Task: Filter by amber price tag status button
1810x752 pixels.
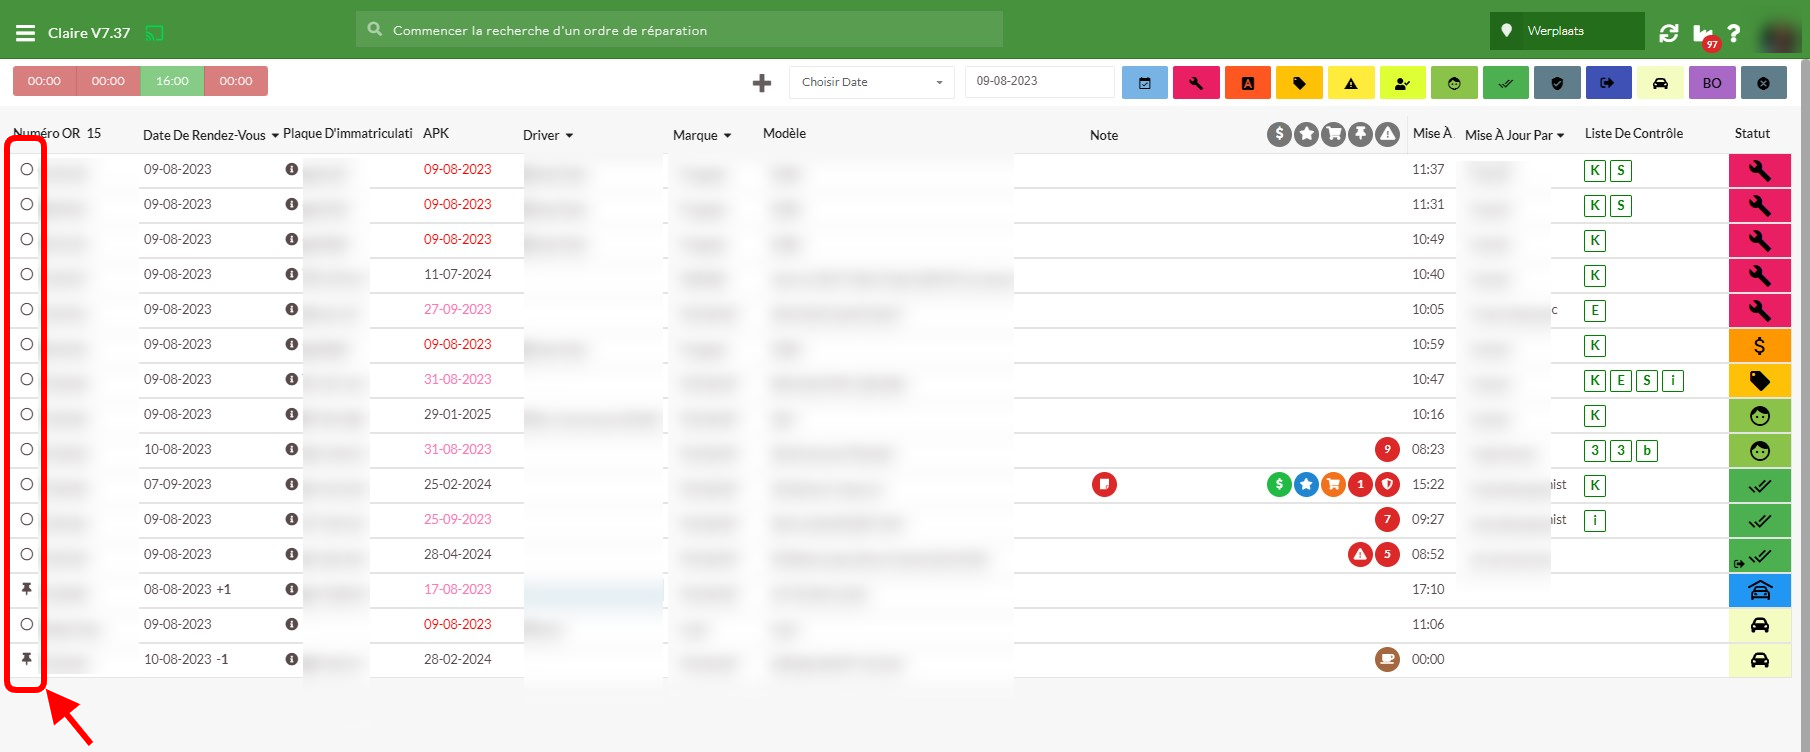Action: 1299,83
